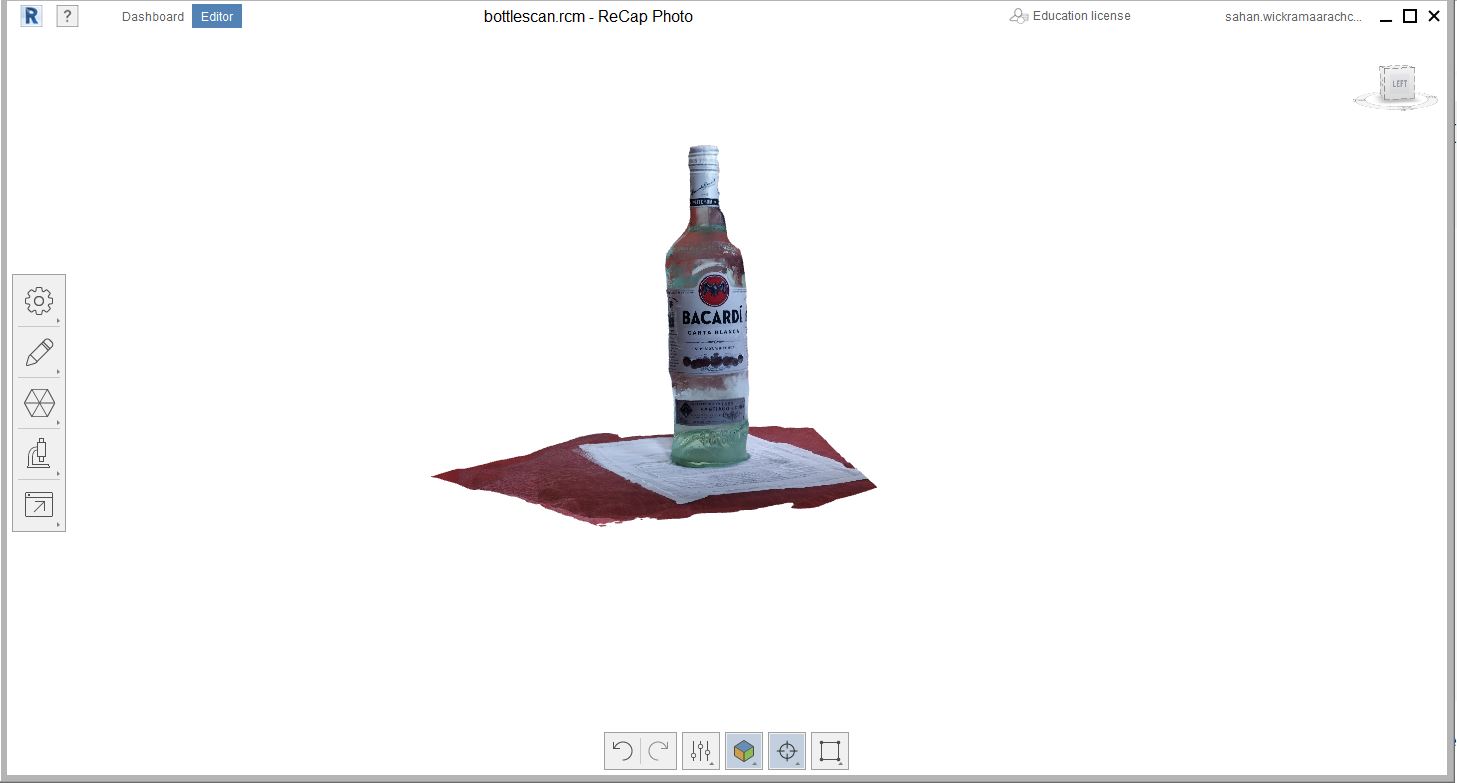Undo the last action
Viewport: 1457px width, 783px height.
(x=622, y=751)
